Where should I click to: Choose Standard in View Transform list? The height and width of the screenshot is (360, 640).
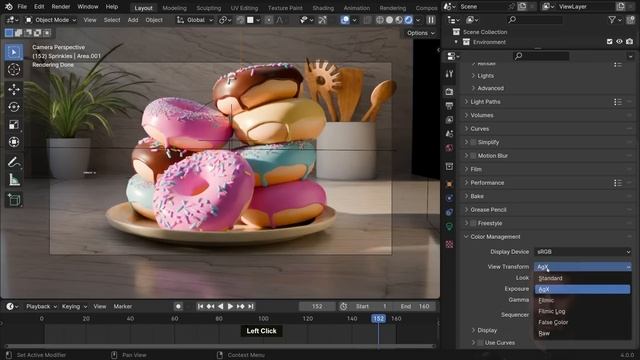click(582, 278)
